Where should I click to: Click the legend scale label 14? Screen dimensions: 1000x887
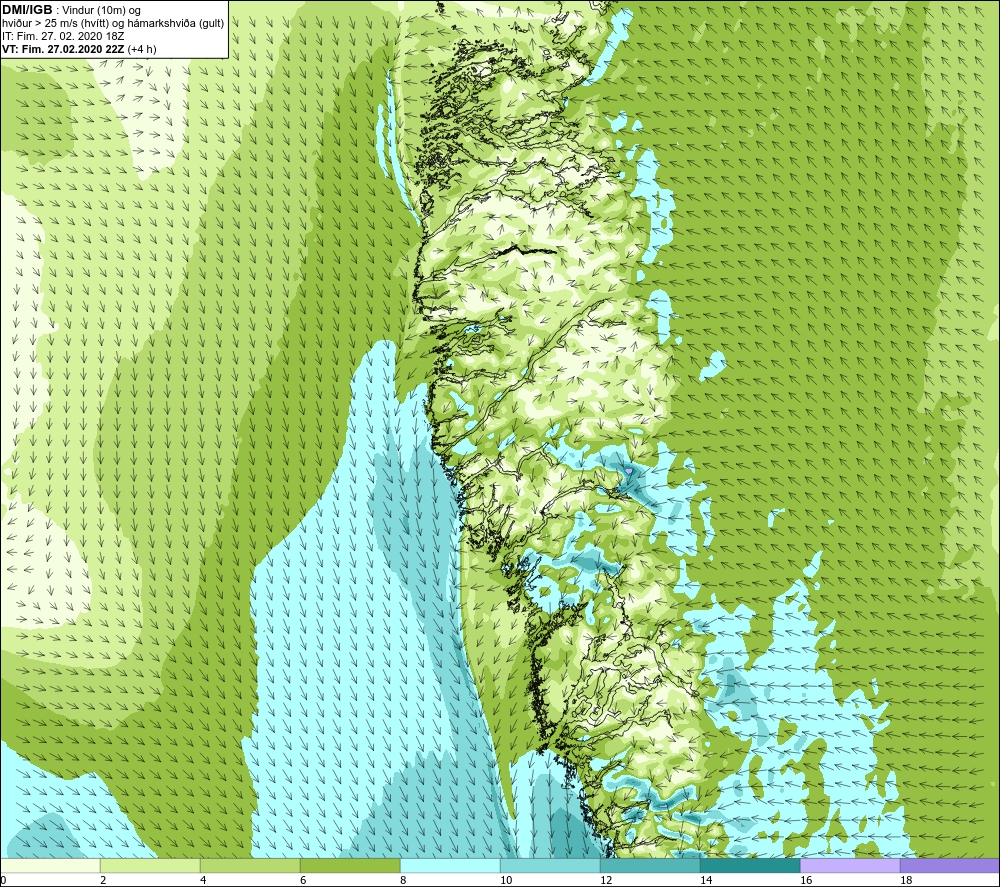(706, 881)
